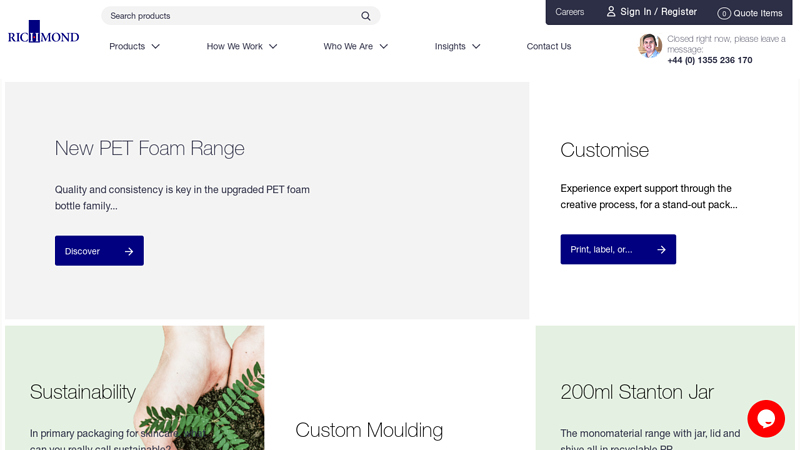Click the Discover button
The width and height of the screenshot is (800, 450).
(x=99, y=251)
